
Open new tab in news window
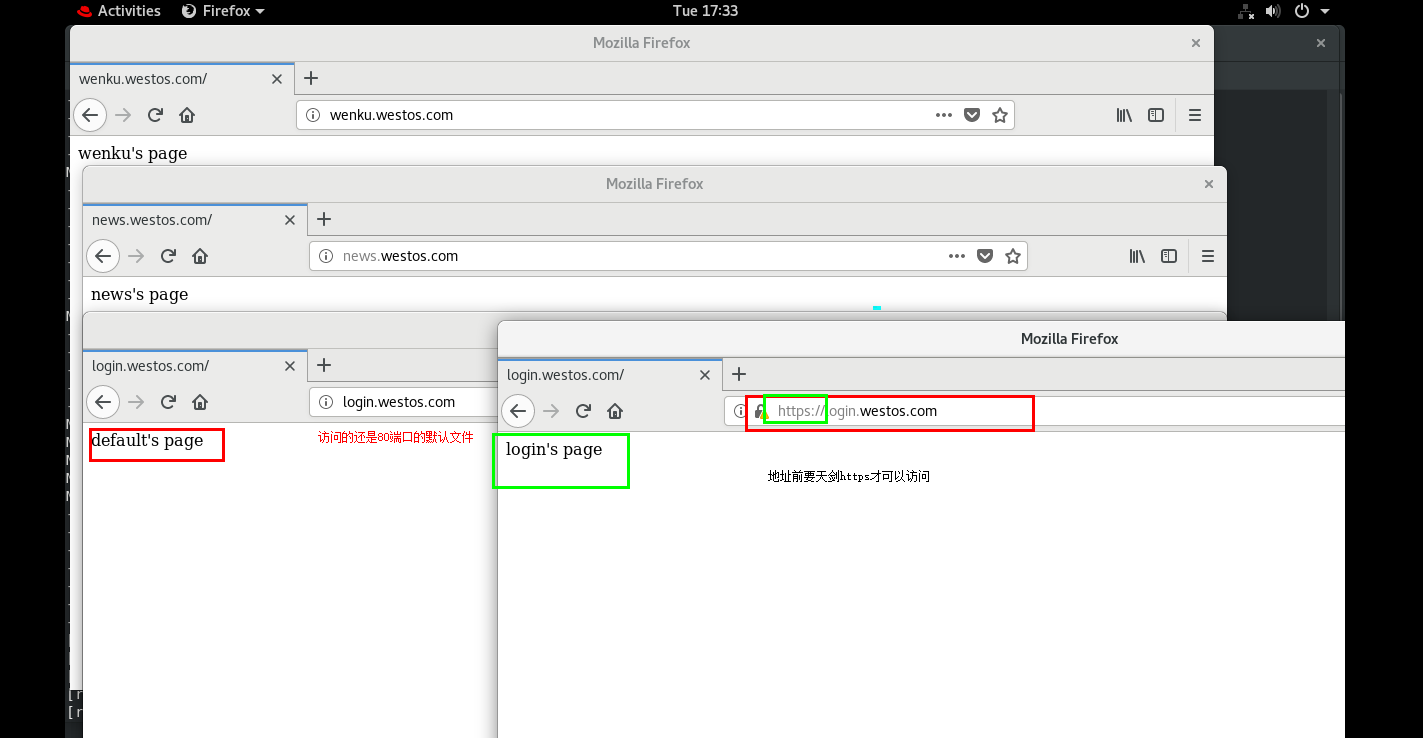coord(324,219)
